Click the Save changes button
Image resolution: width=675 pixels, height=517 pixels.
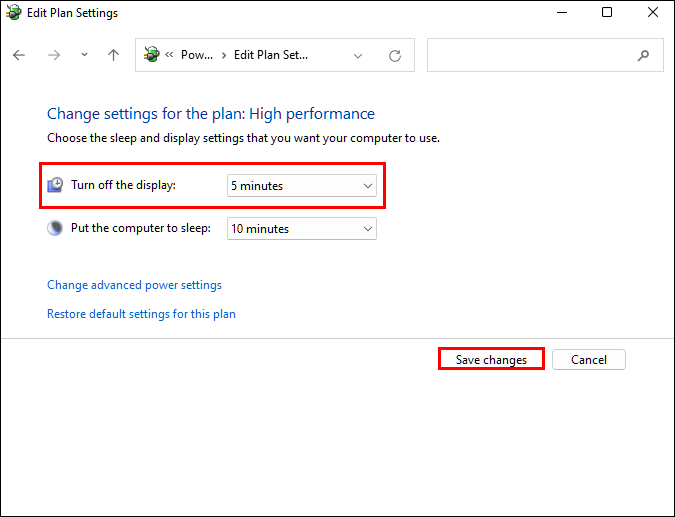491,360
